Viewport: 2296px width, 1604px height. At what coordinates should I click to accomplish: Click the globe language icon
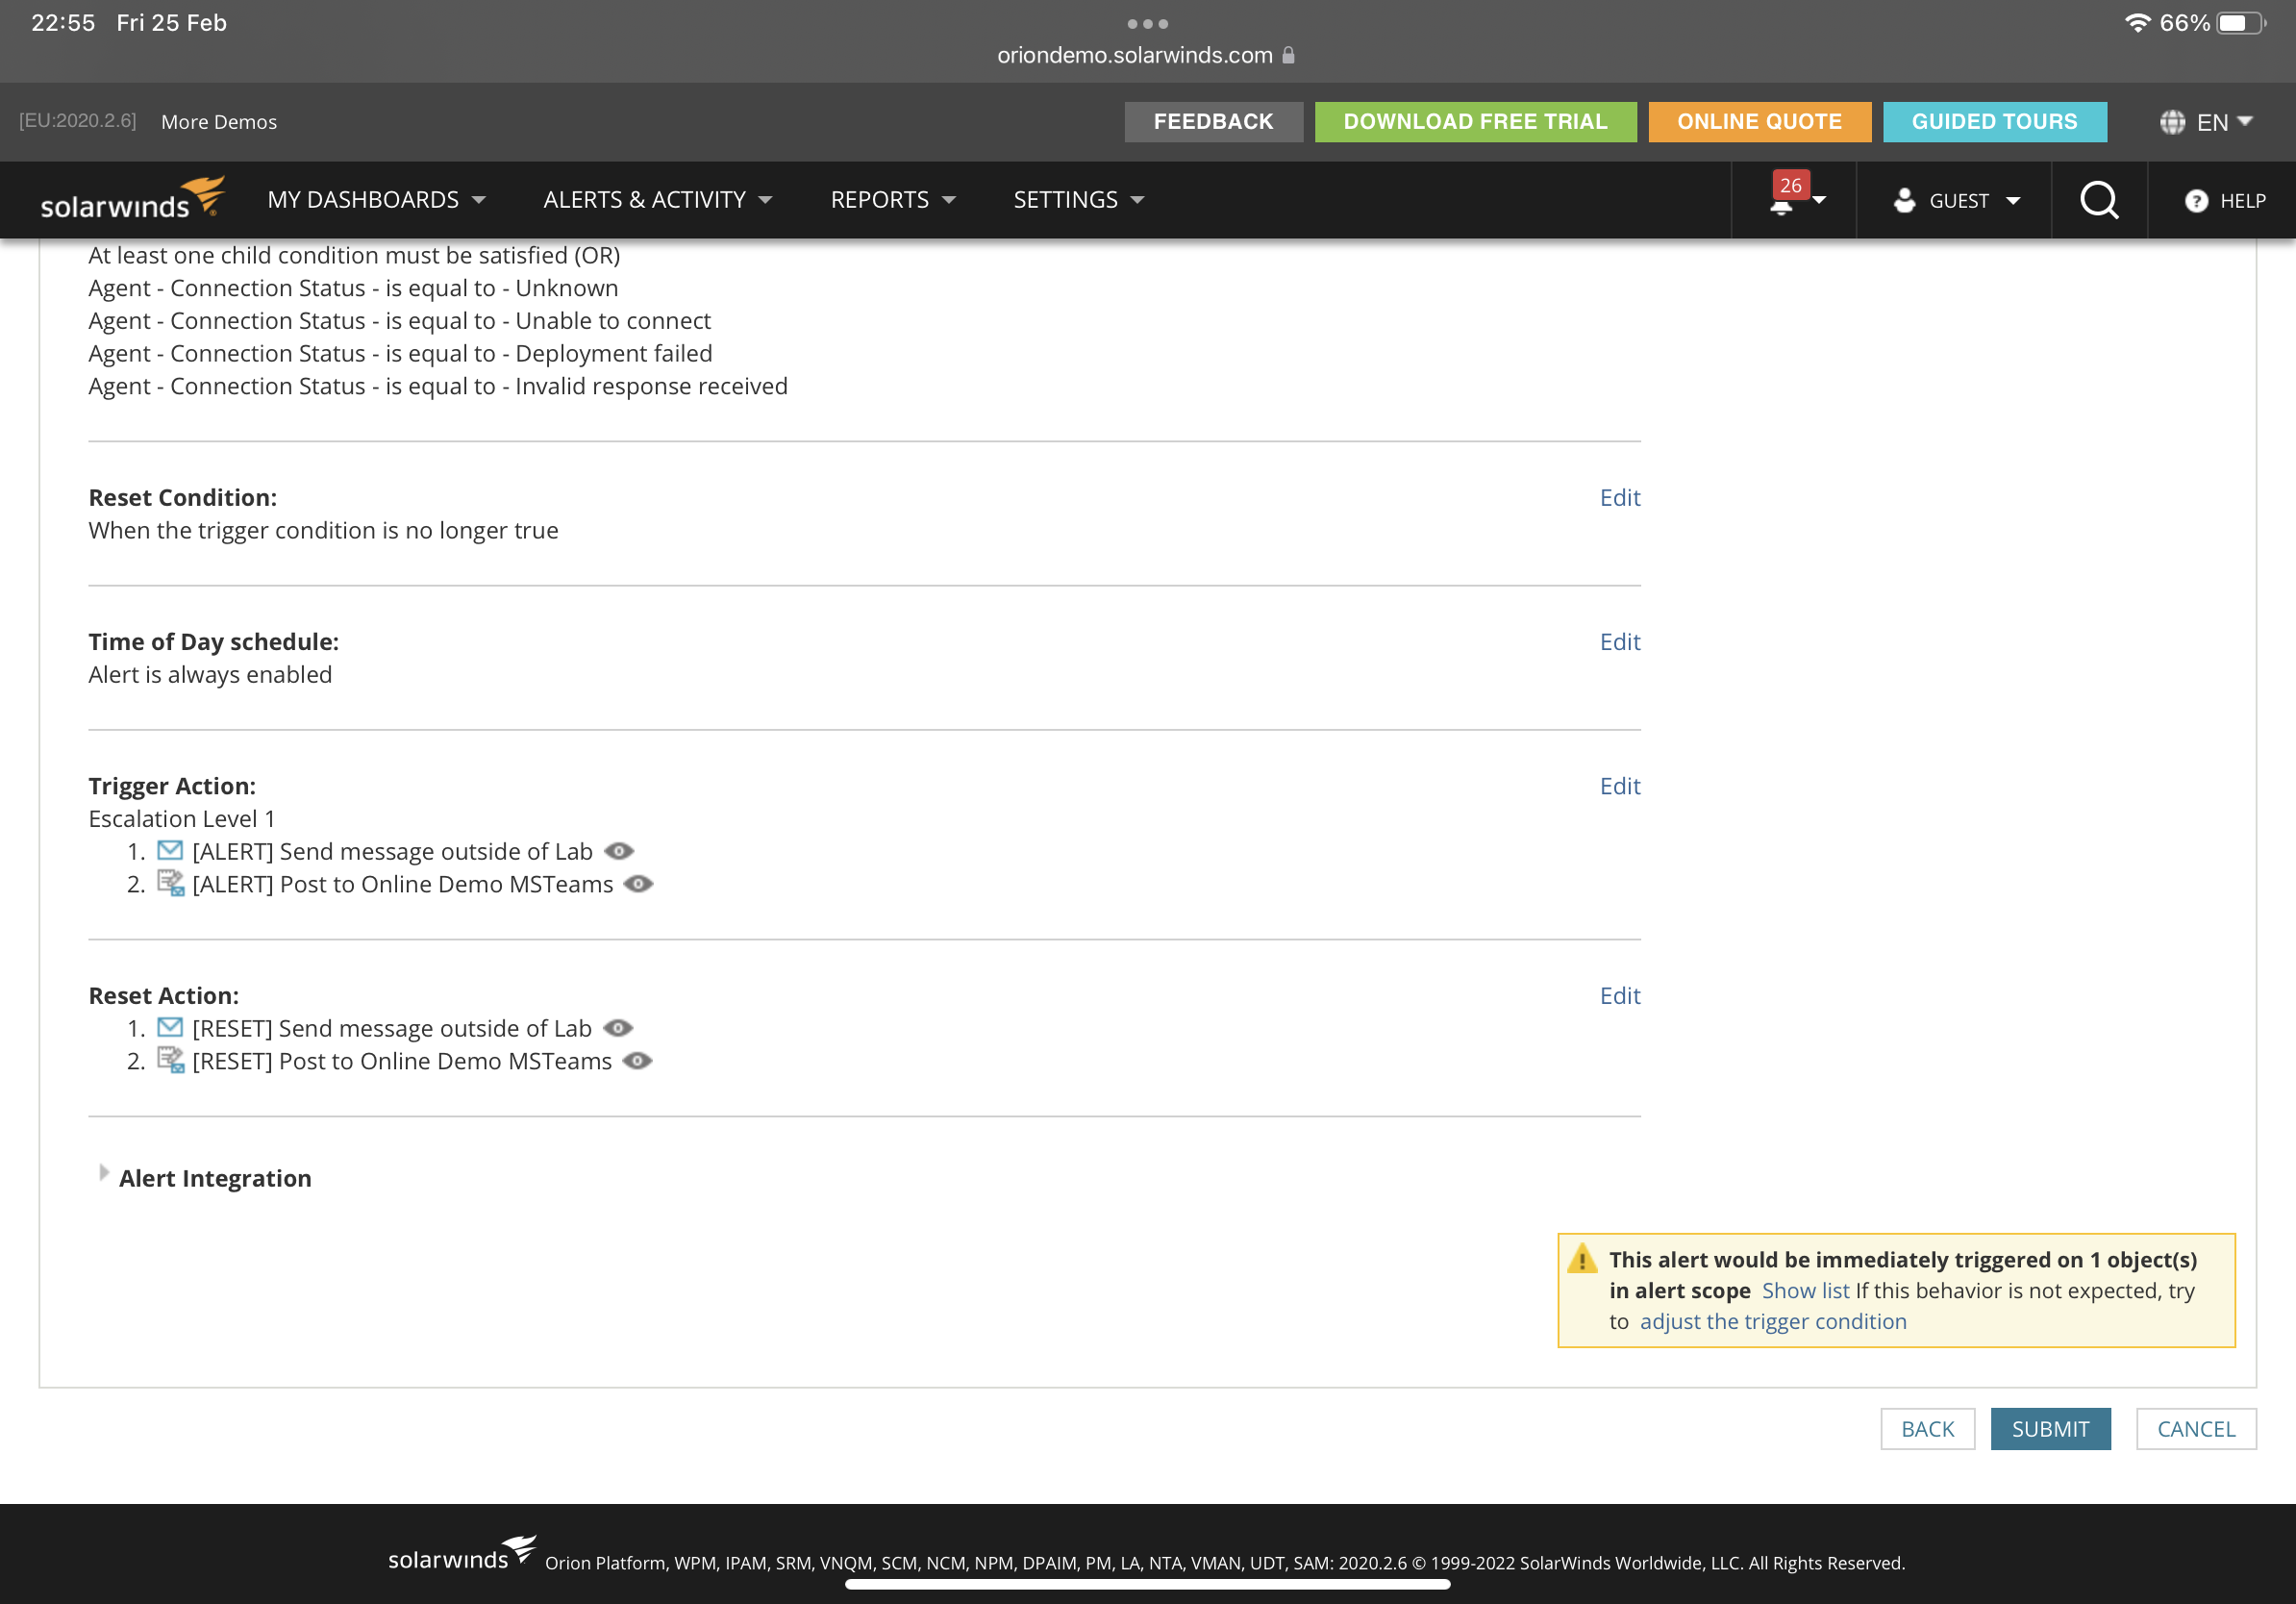pos(2171,122)
